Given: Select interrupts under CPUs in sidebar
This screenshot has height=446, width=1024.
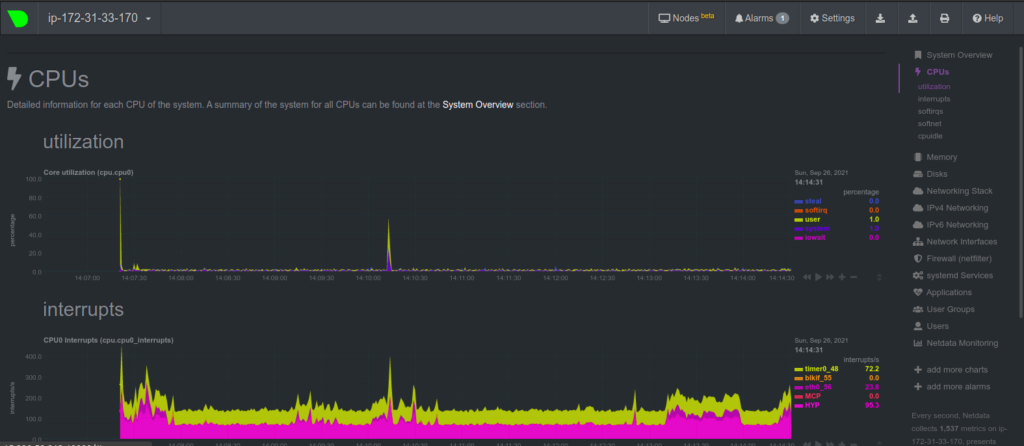Looking at the screenshot, I should point(934,100).
